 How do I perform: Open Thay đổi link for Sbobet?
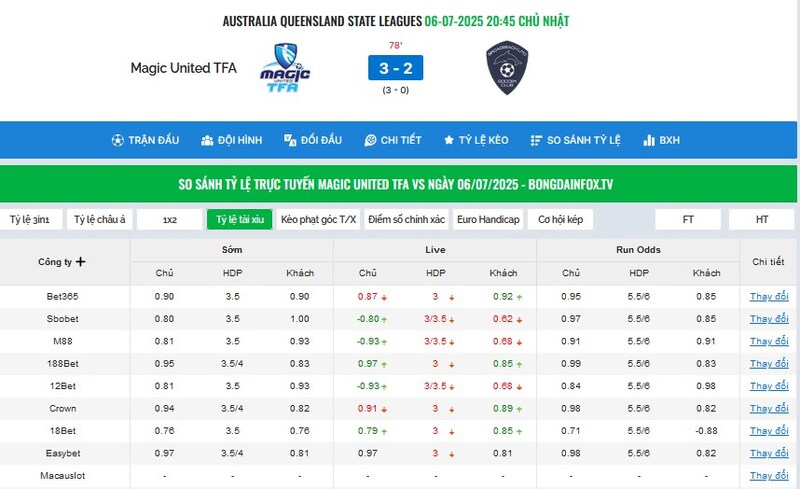coord(769,319)
